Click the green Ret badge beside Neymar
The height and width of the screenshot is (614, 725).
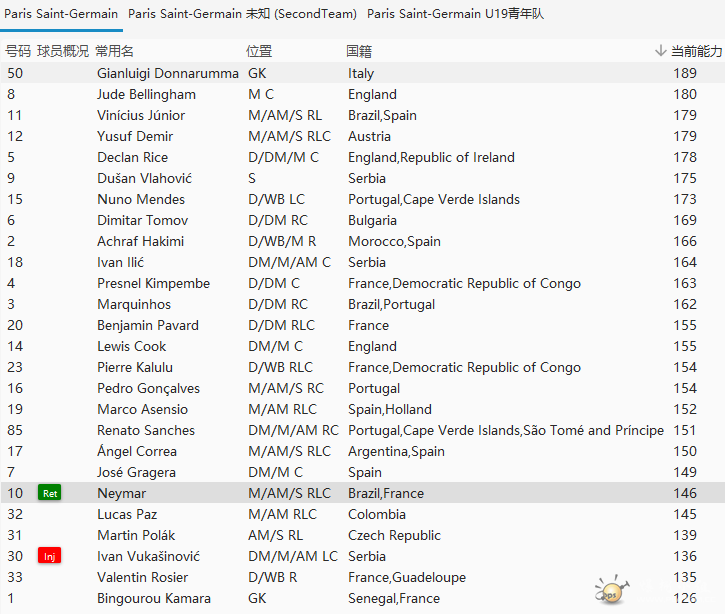pos(49,493)
